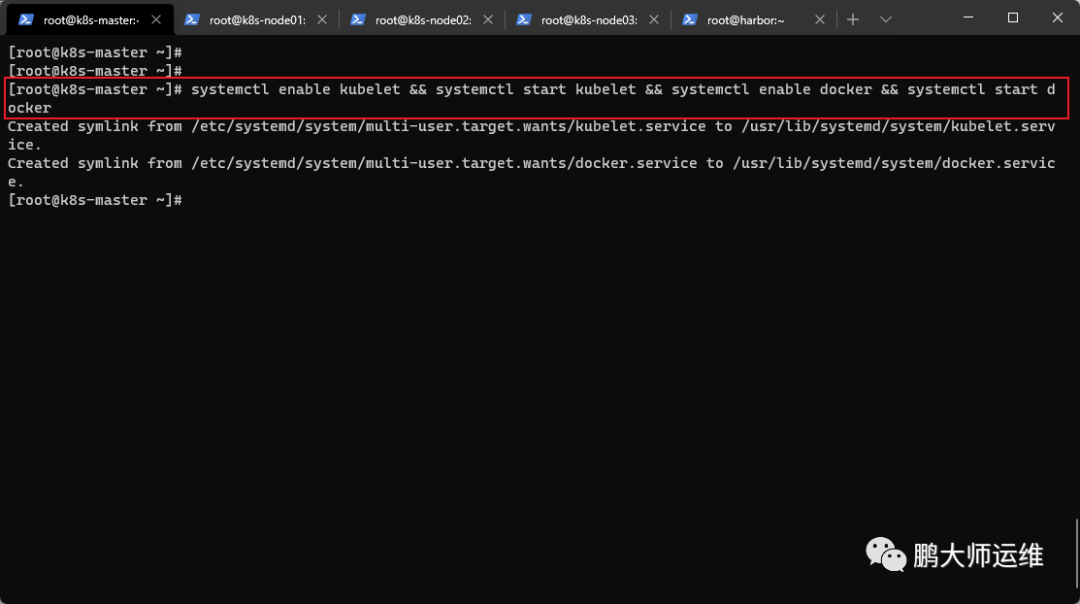
Task: Close the root@harbor tab
Action: pos(820,20)
